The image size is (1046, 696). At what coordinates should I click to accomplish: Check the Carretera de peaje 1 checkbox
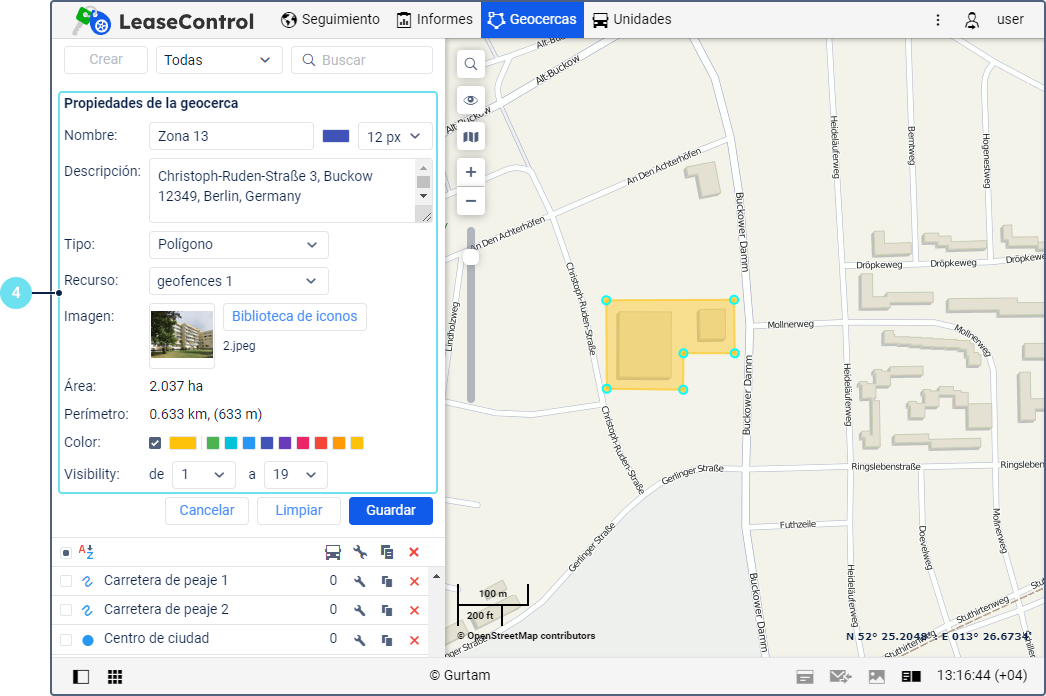(x=66, y=581)
